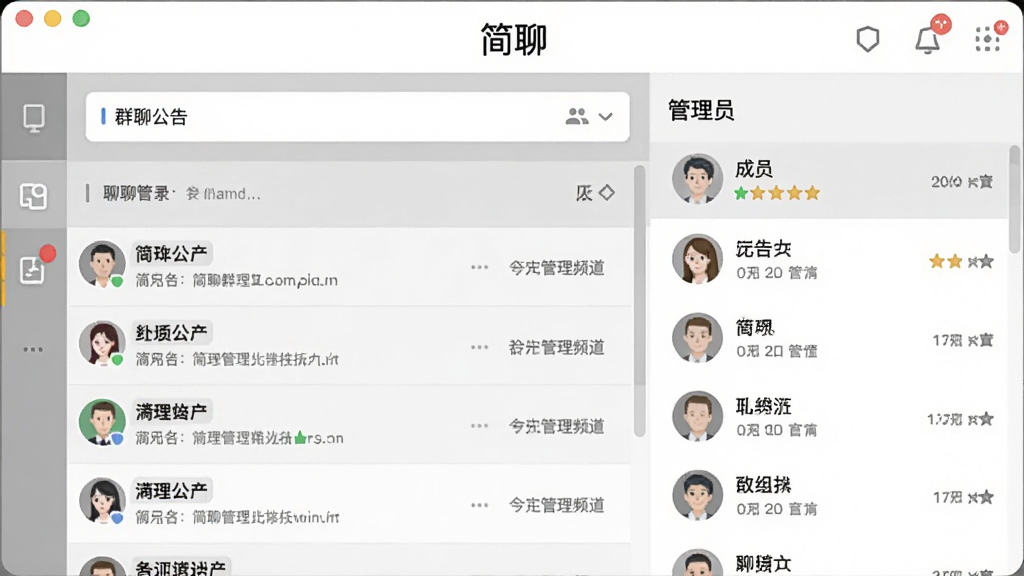The height and width of the screenshot is (576, 1024).
Task: Select the 滴理焓产 chat name
Action: click(x=171, y=412)
